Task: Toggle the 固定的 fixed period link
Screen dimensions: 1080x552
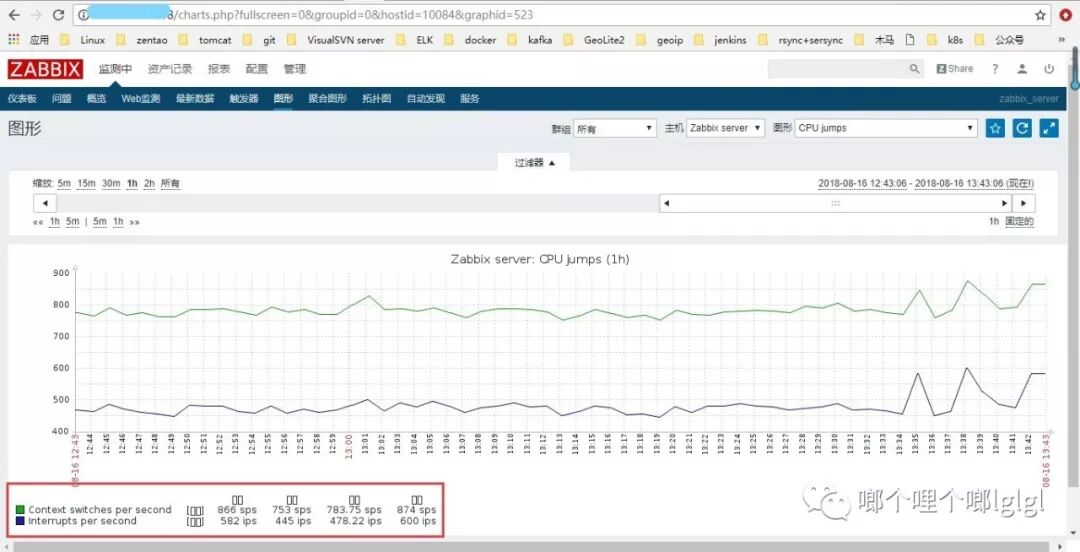Action: [x=1019, y=221]
